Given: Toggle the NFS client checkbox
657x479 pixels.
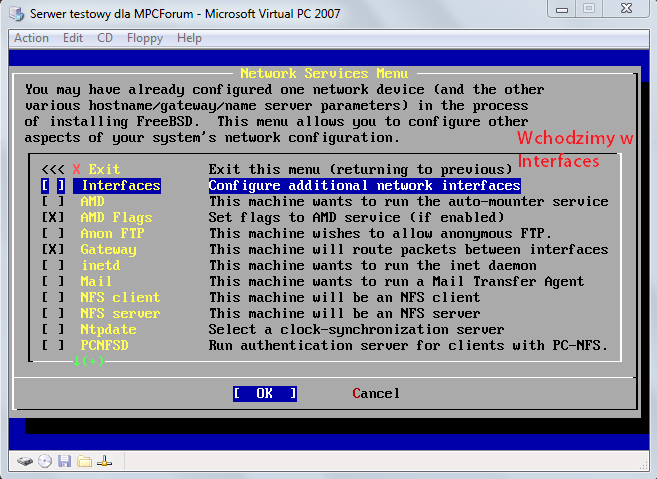Looking at the screenshot, I should (53, 297).
